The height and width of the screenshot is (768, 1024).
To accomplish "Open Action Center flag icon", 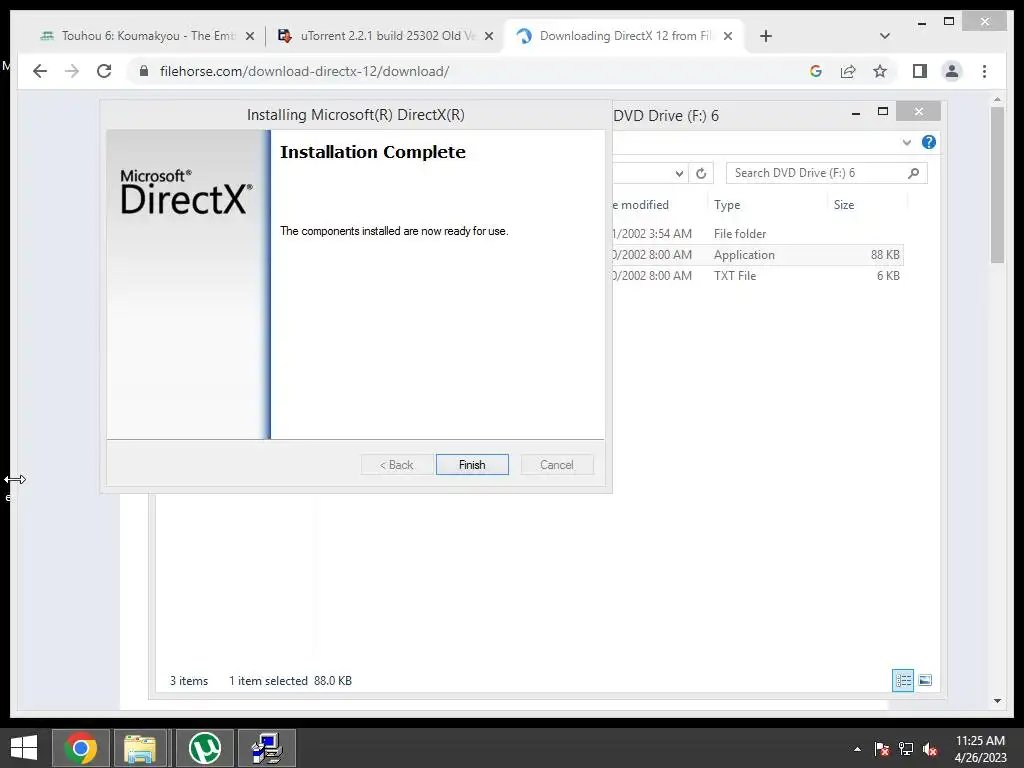I will coord(882,749).
